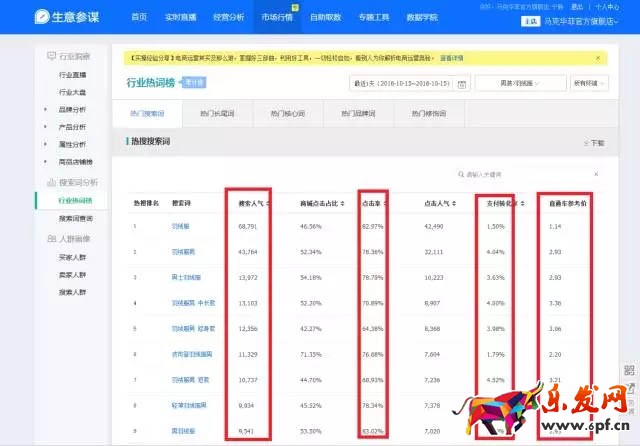This screenshot has width=640, height=446.
Task: Open the 男装>羽绒服 category dropdown
Action: click(520, 83)
